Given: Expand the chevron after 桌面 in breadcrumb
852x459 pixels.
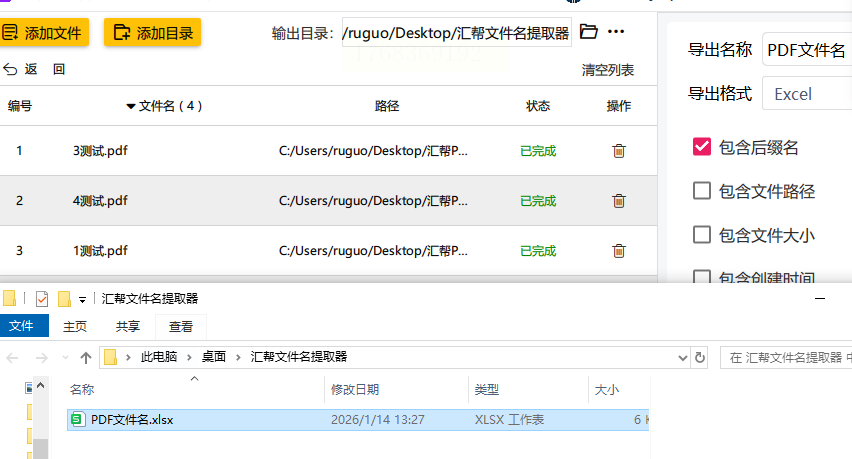Looking at the screenshot, I should tap(238, 357).
